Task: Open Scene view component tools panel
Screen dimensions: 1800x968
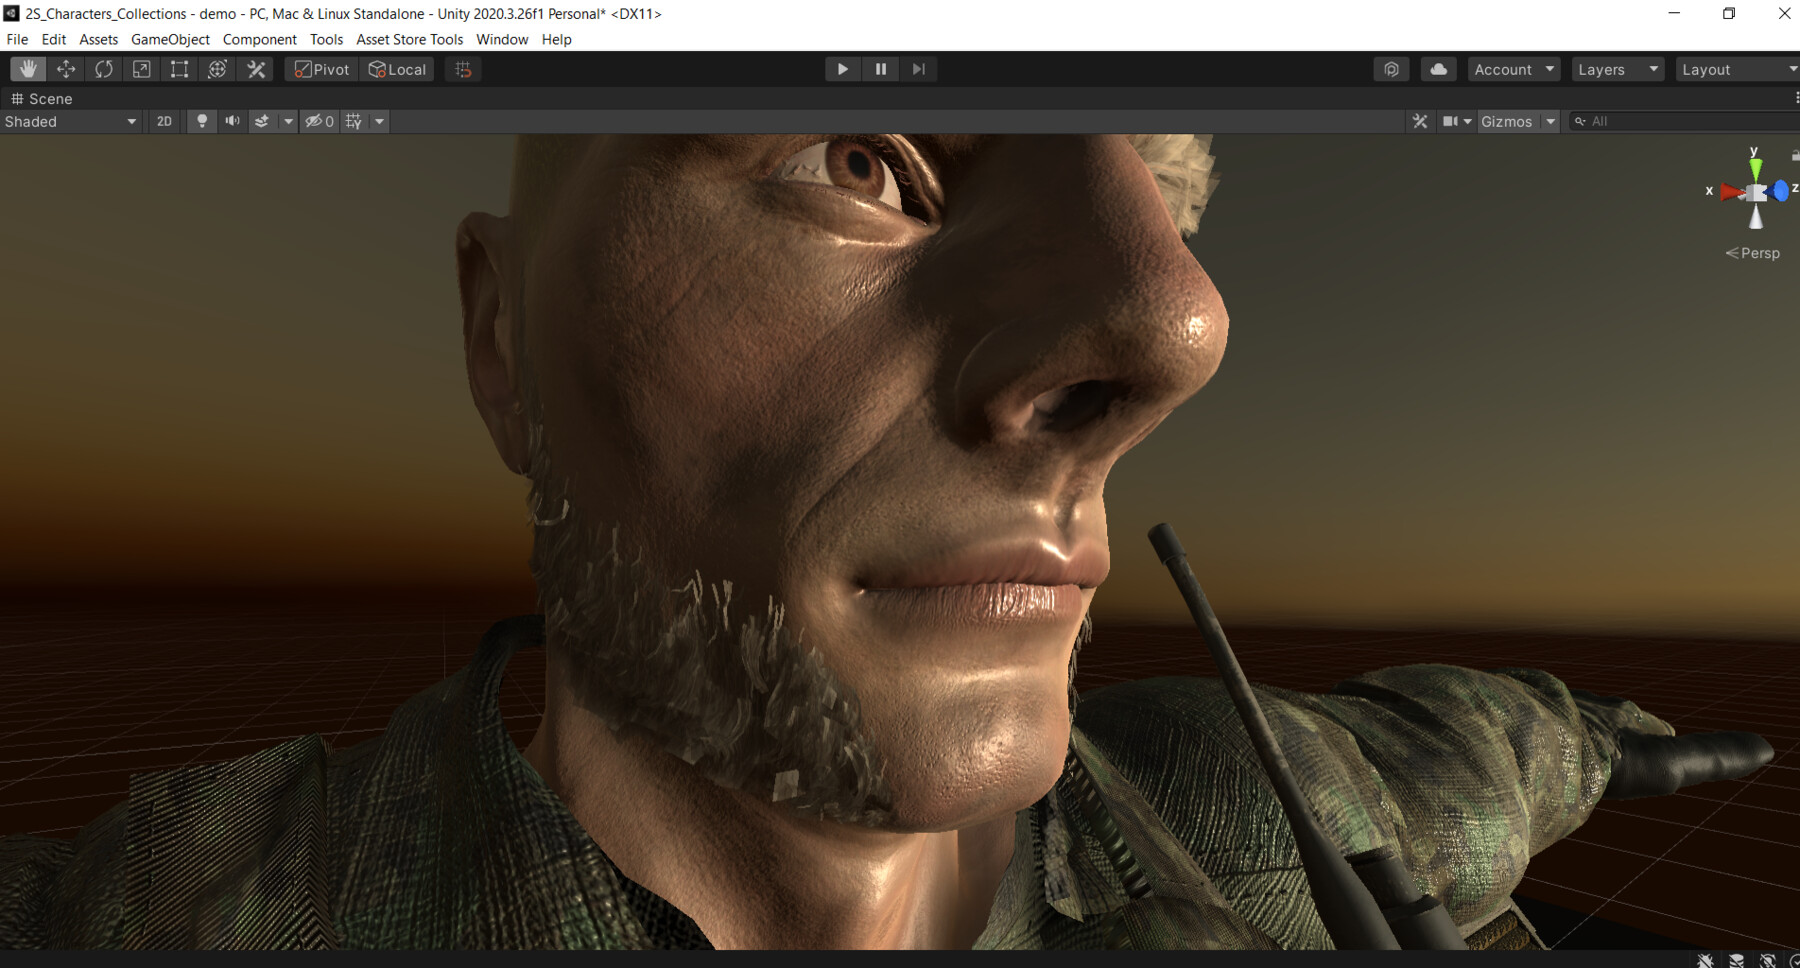Action: tap(1420, 121)
